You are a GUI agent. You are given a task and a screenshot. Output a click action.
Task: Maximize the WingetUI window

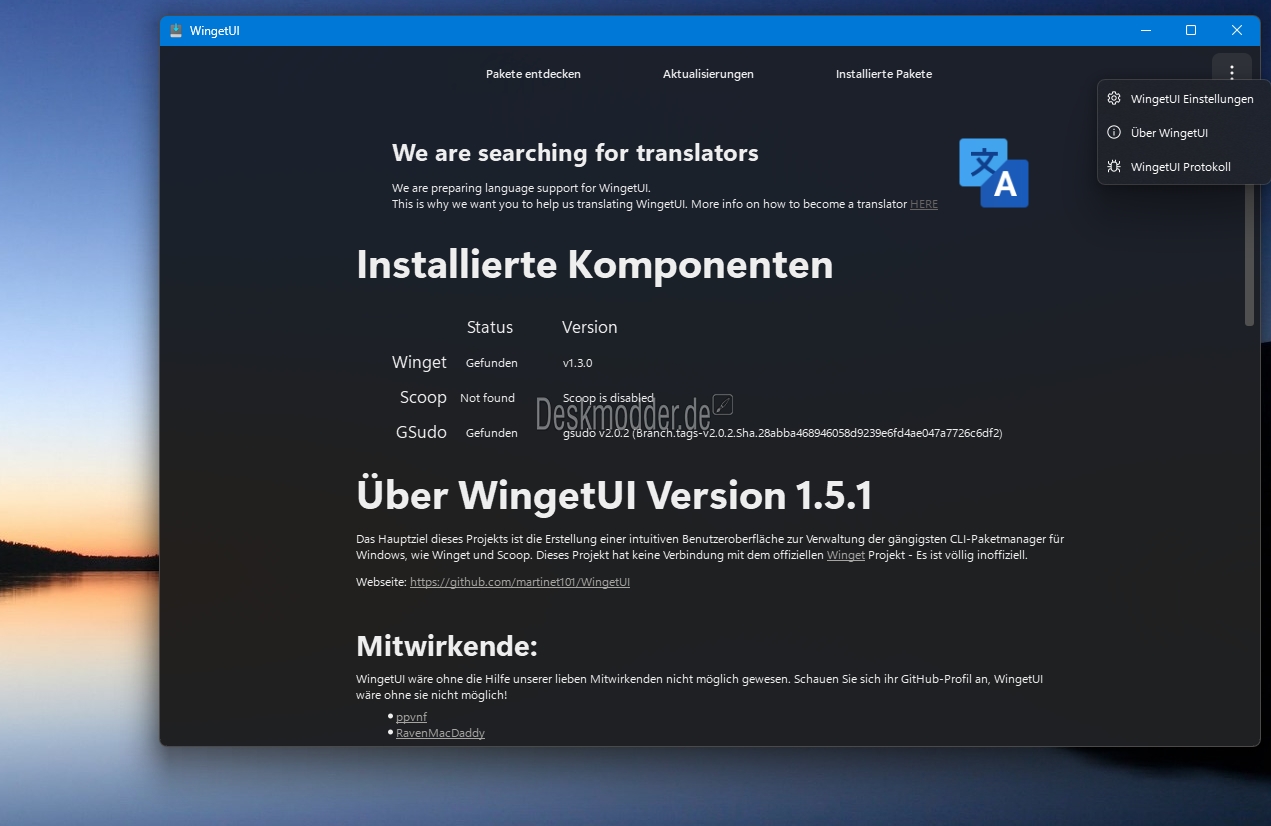click(1190, 31)
